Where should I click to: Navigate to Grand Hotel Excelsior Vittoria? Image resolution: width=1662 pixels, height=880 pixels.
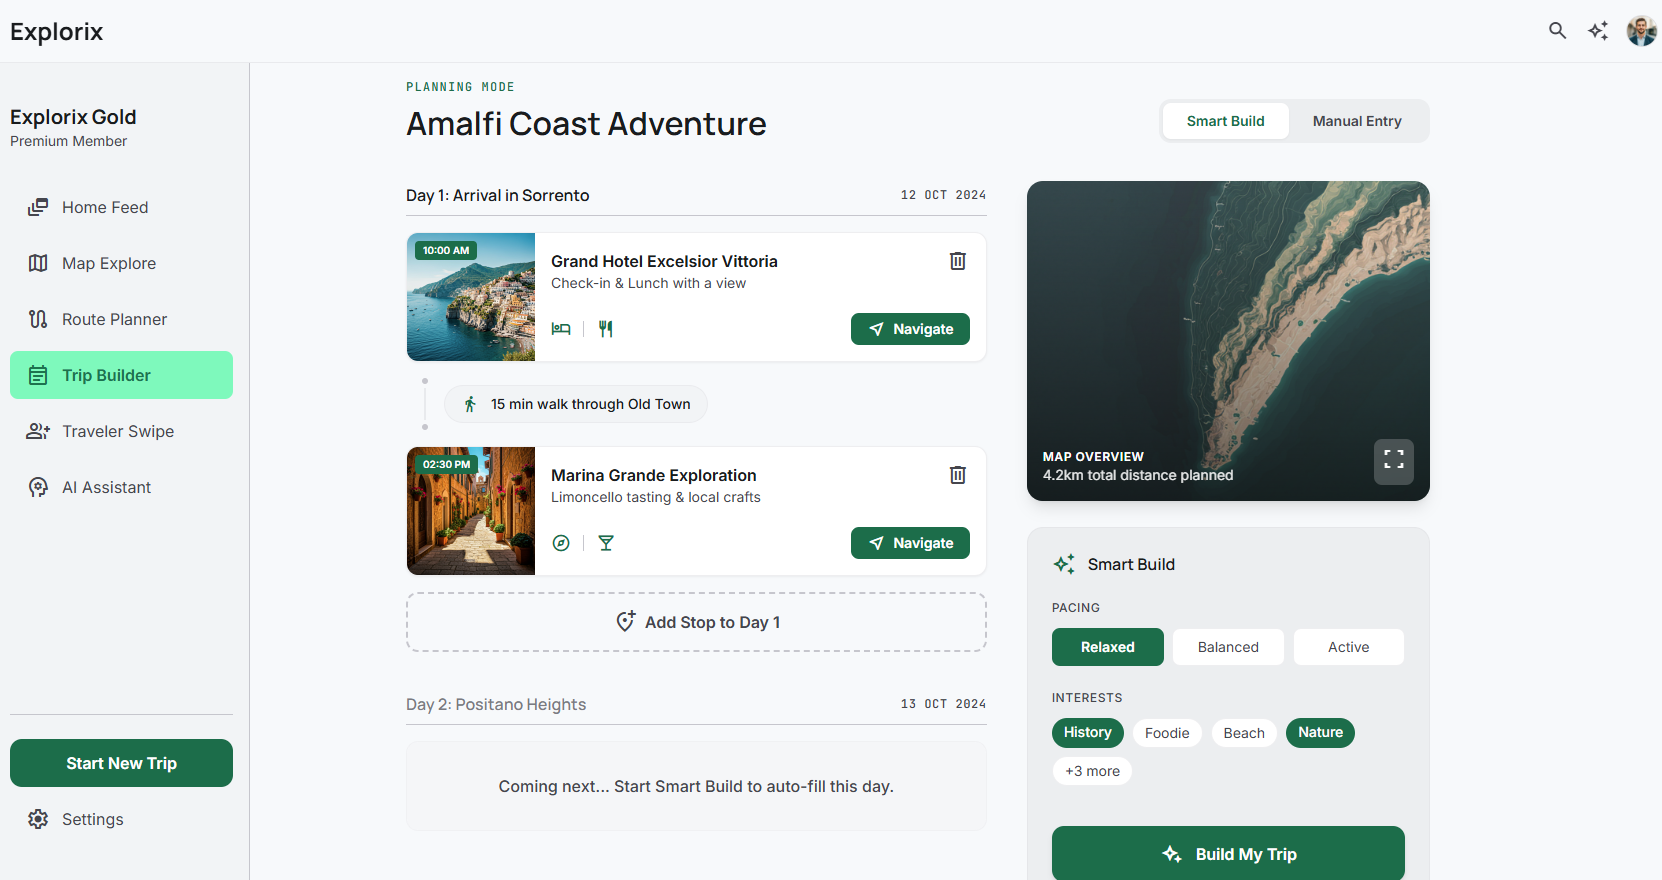(910, 329)
